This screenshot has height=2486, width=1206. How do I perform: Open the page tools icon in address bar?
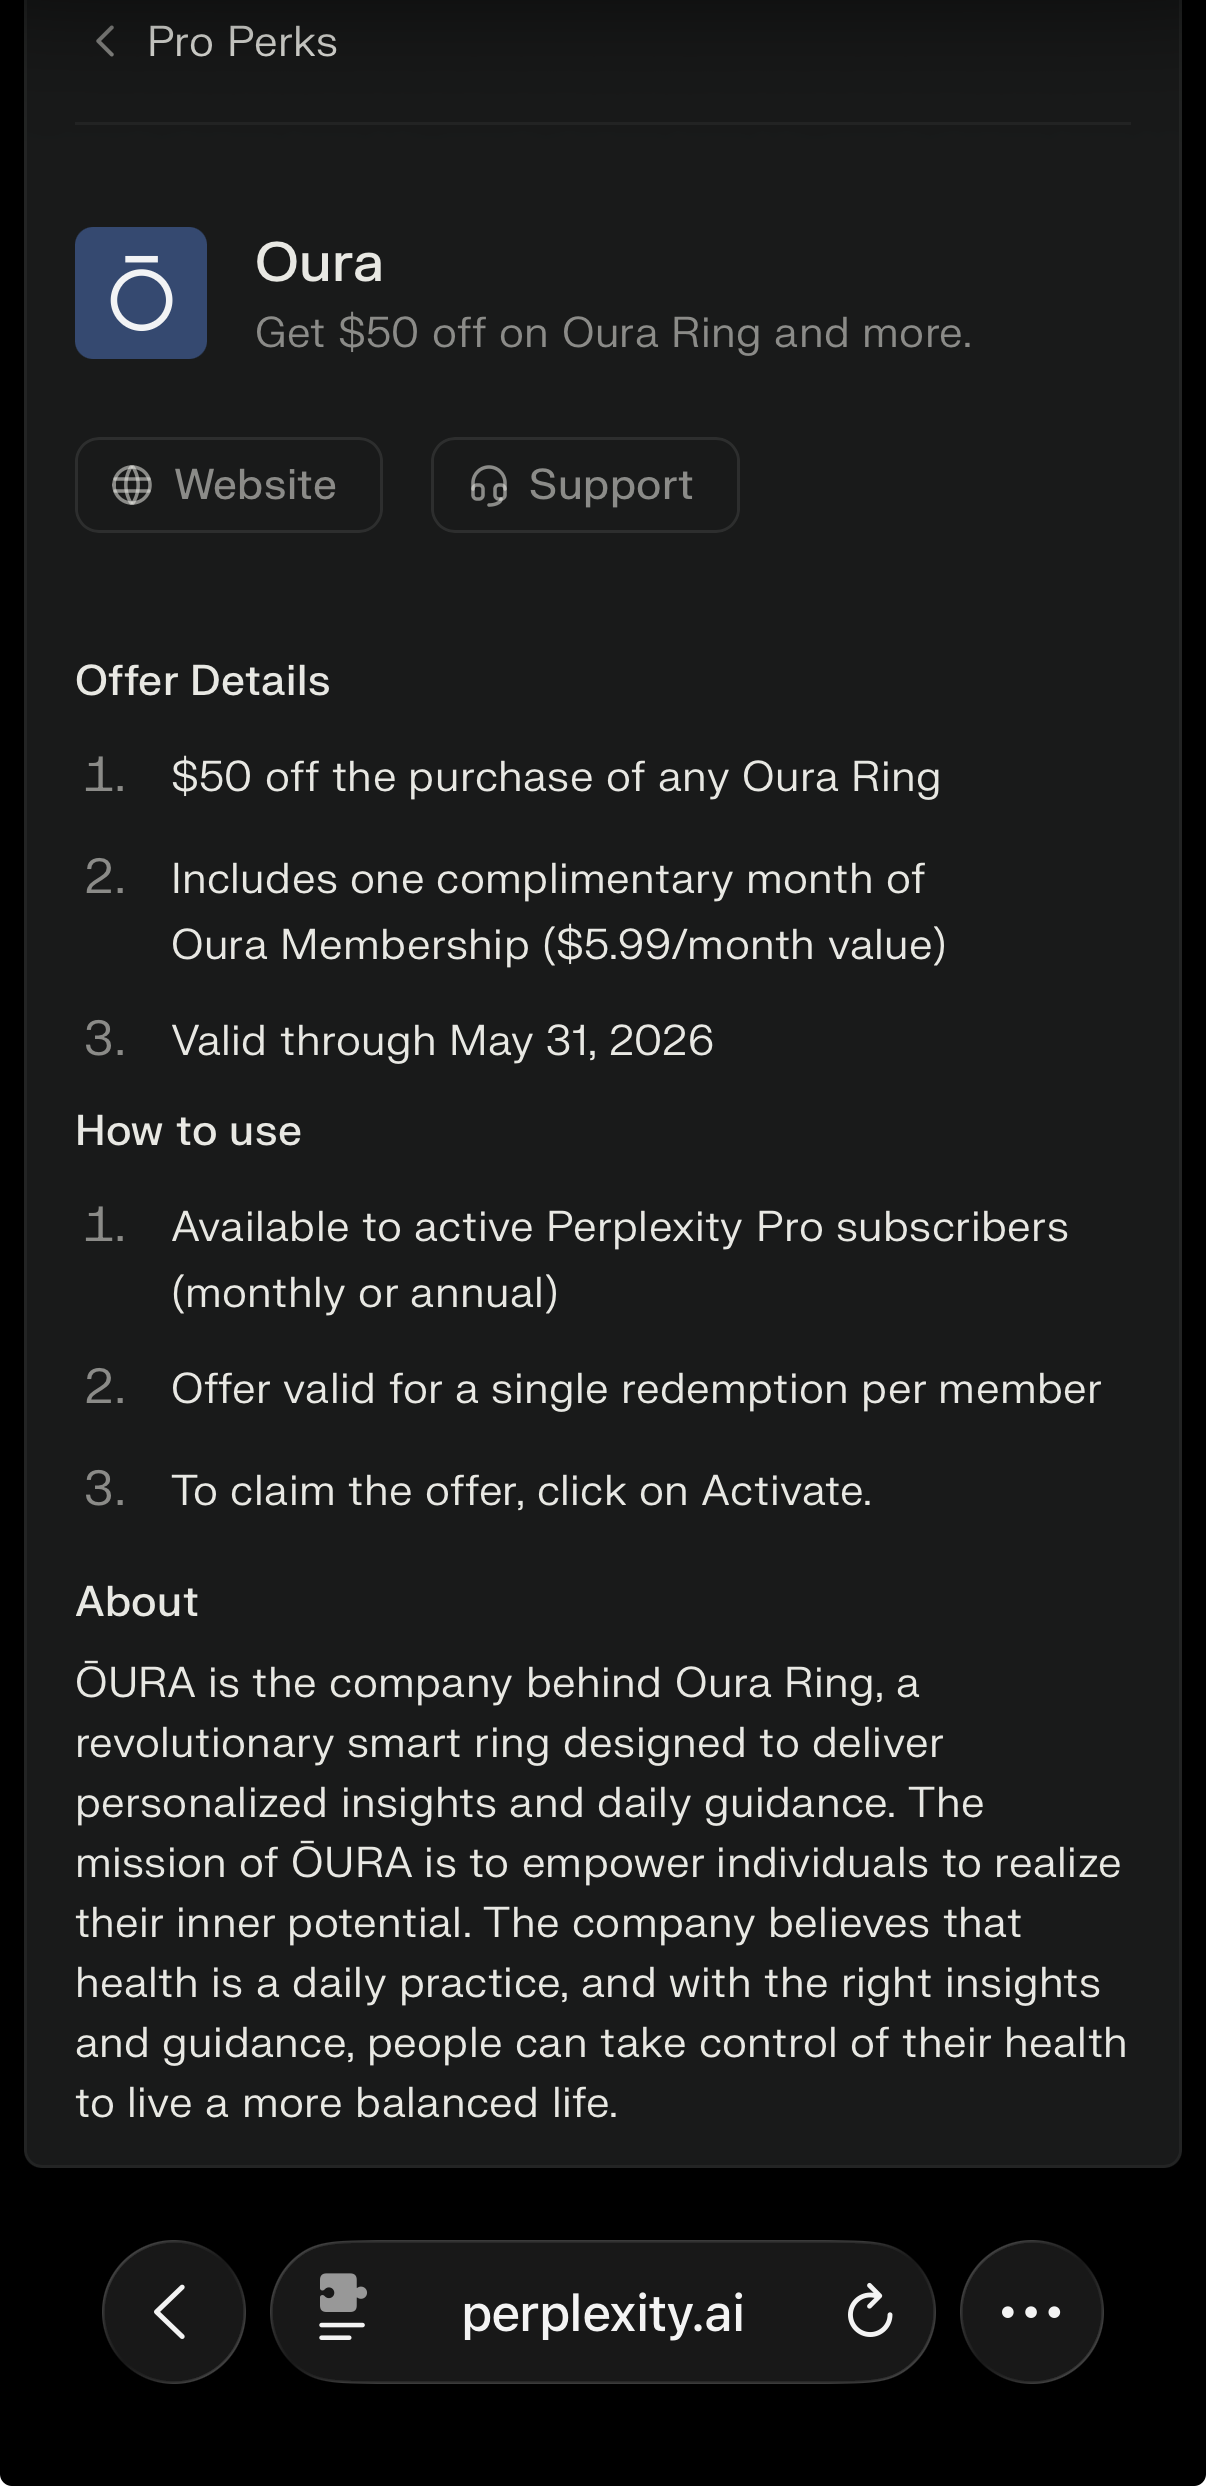tap(342, 2311)
